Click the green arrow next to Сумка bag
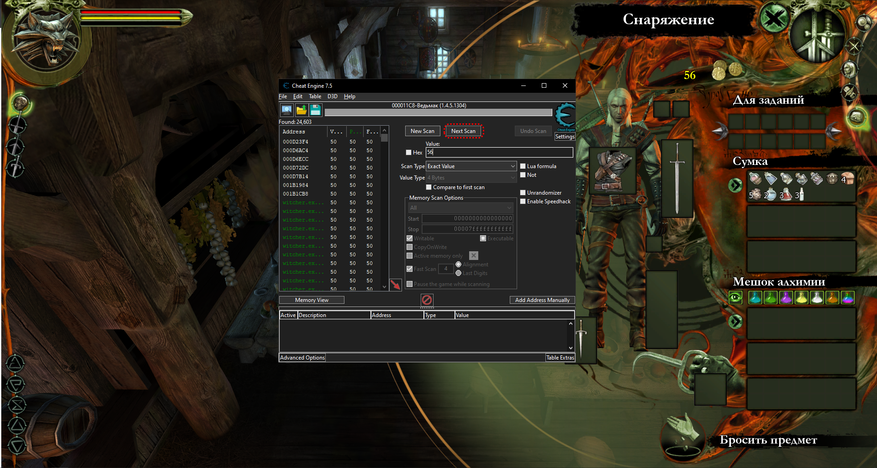877x468 pixels. (735, 185)
